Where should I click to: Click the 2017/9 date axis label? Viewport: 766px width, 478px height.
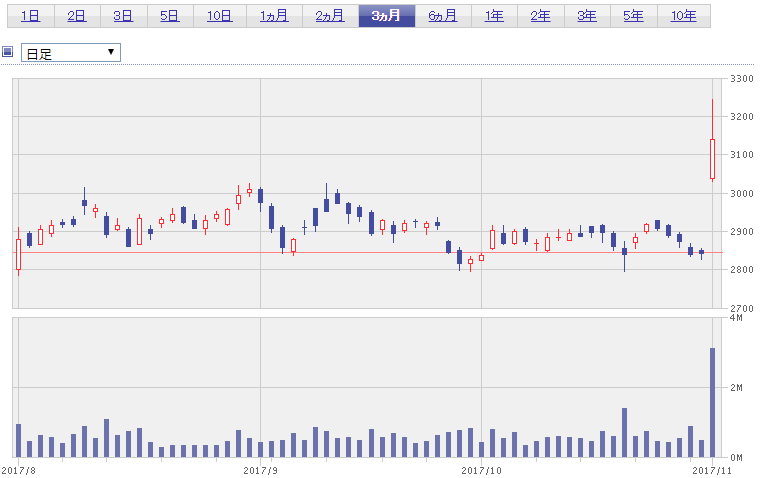(260, 471)
